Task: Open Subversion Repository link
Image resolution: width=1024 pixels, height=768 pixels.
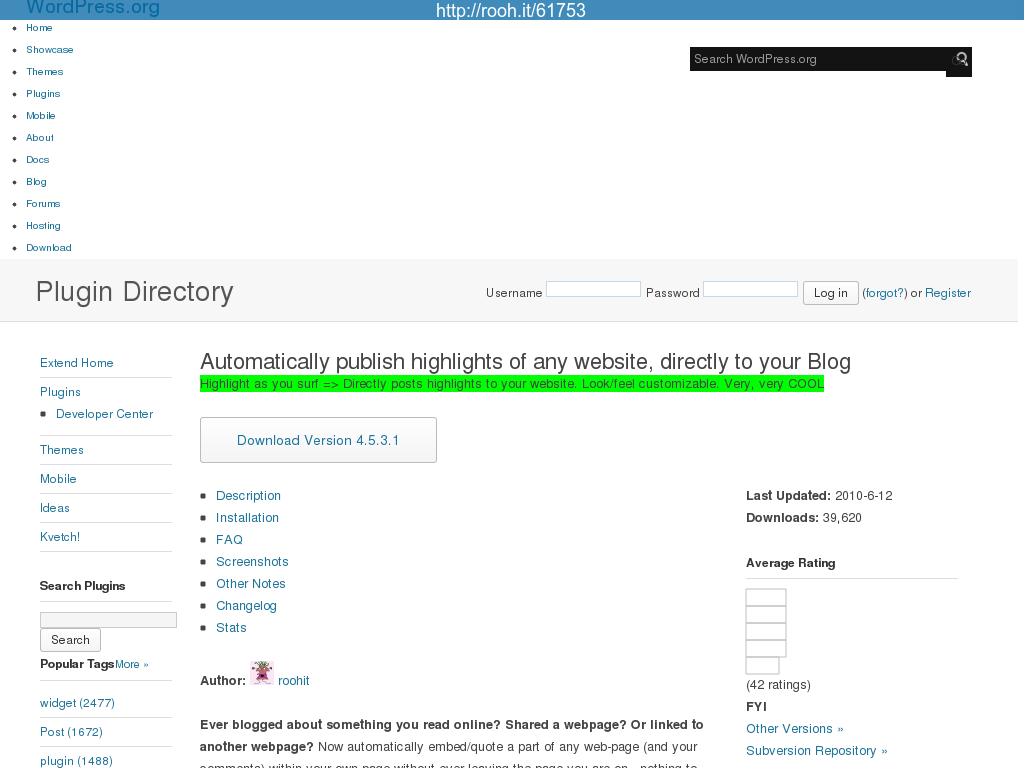Action: [x=816, y=751]
